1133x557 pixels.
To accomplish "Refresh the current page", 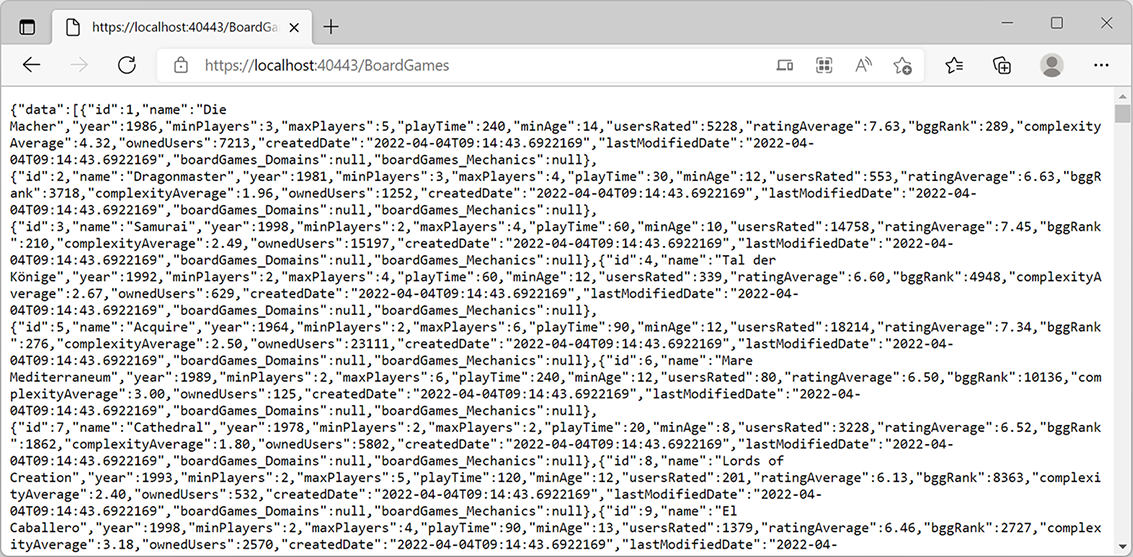I will point(127,66).
